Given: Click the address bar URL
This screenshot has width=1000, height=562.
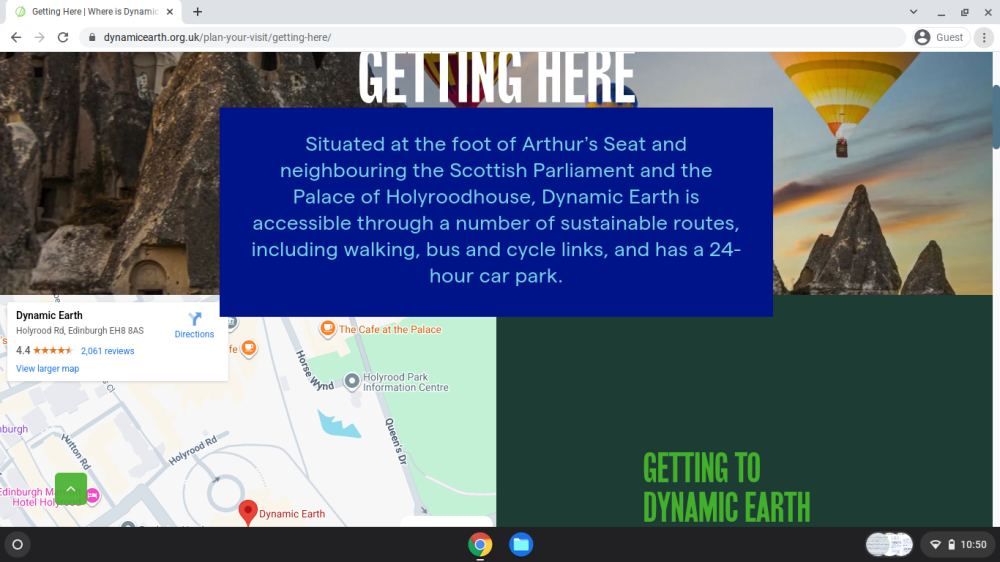Looking at the screenshot, I should coord(217,38).
